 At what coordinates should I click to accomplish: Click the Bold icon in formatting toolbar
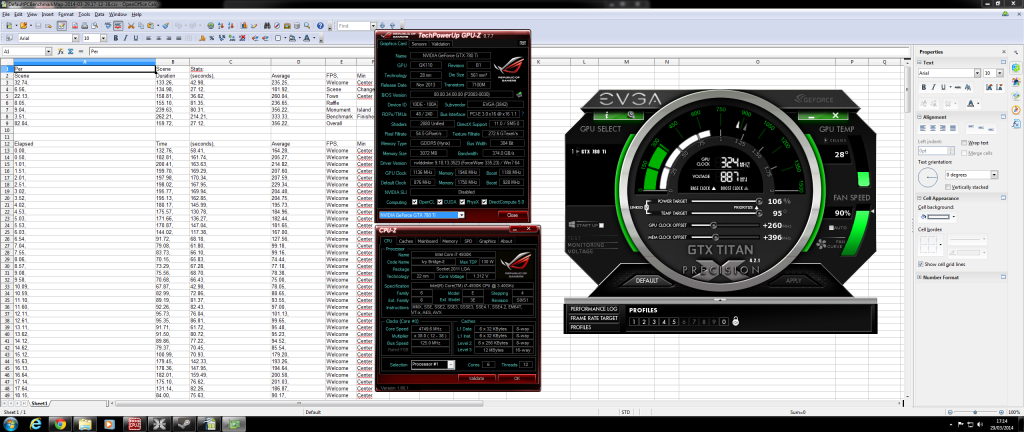point(116,38)
